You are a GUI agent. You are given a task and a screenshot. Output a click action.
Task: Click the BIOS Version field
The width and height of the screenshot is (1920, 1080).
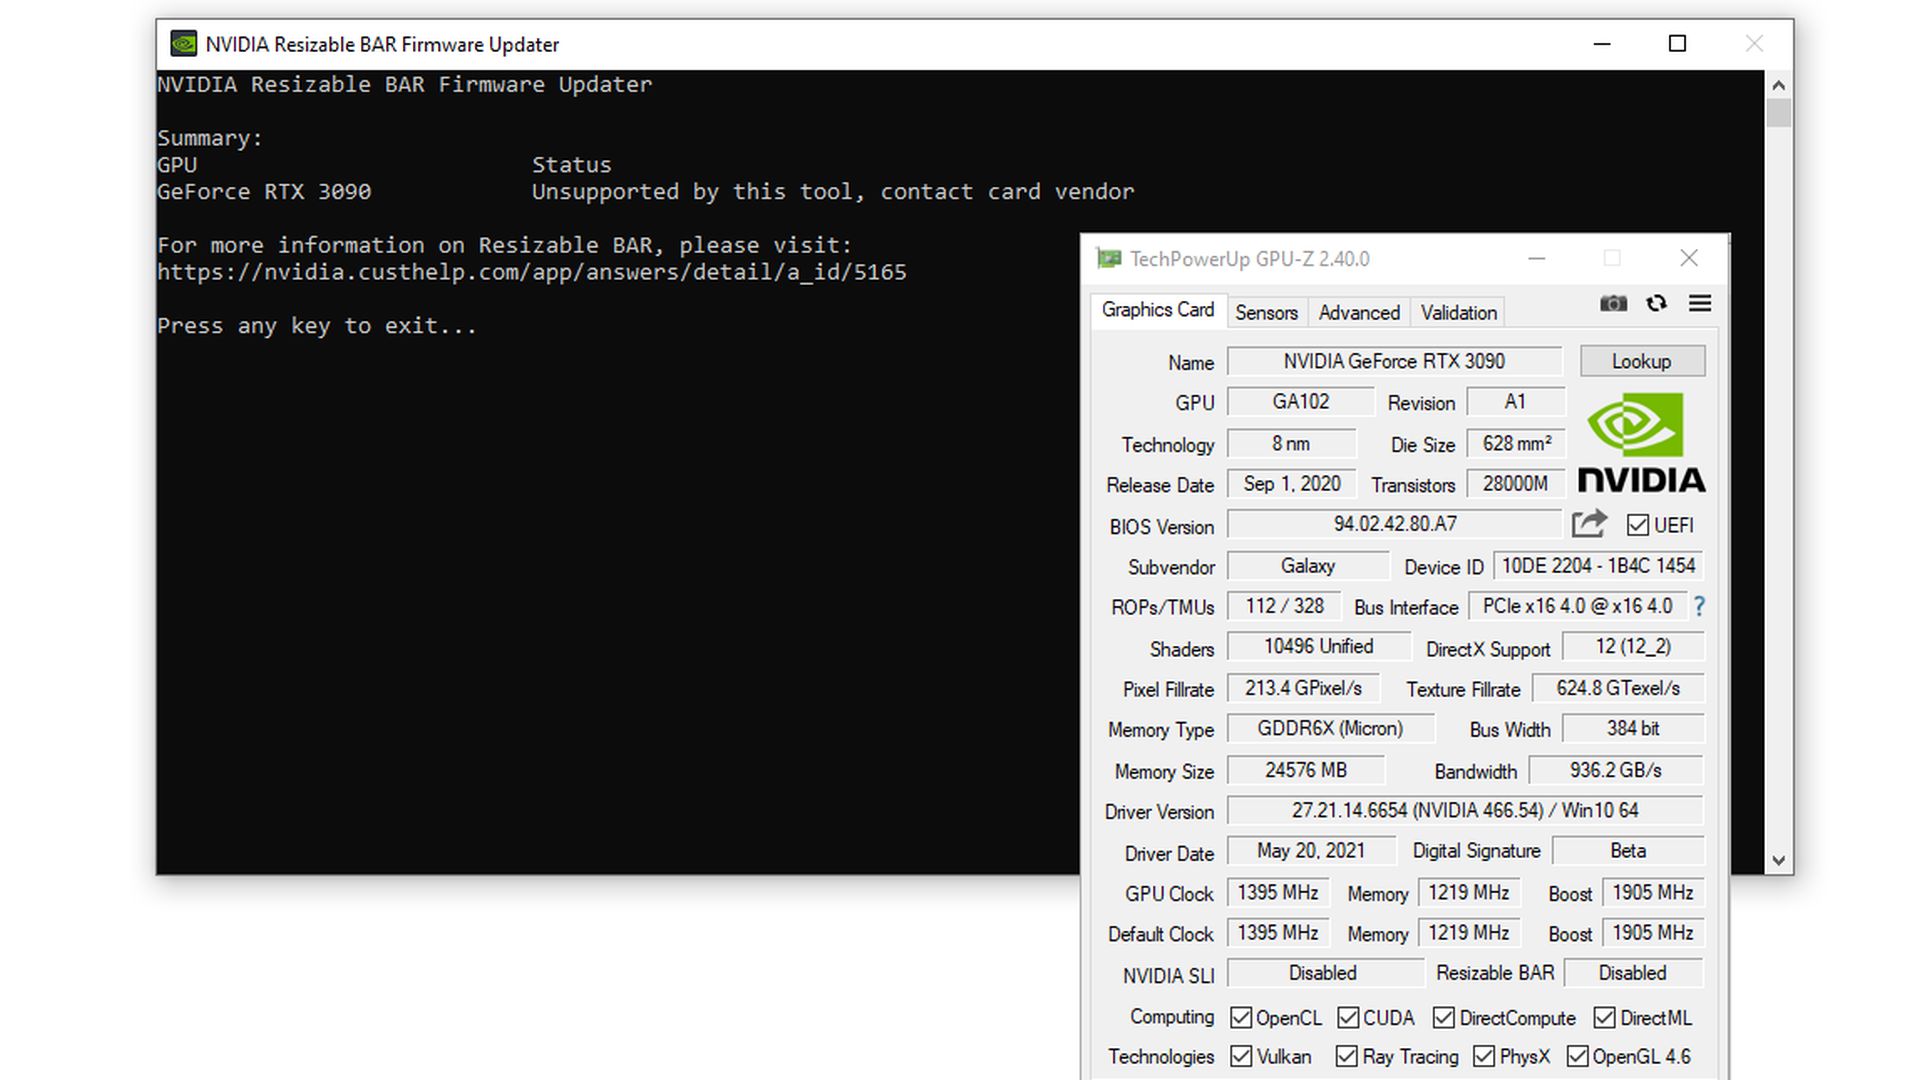[1394, 524]
